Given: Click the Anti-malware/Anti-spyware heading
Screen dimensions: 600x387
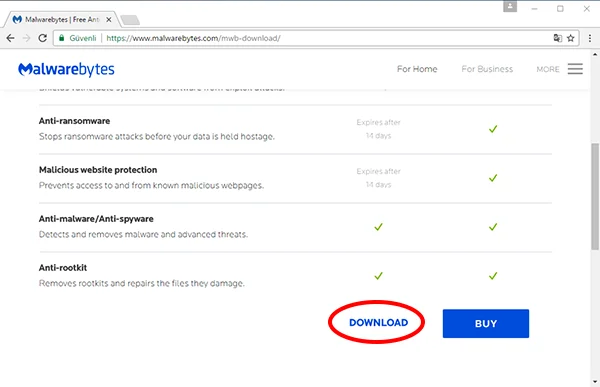Looking at the screenshot, I should (x=96, y=219).
